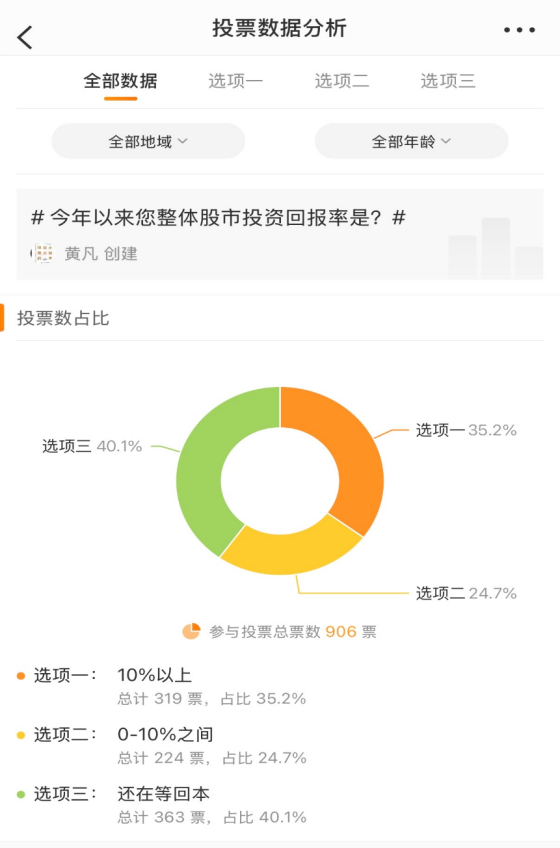
Task: Tap the bar chart graphic in question card
Action: tap(495, 248)
